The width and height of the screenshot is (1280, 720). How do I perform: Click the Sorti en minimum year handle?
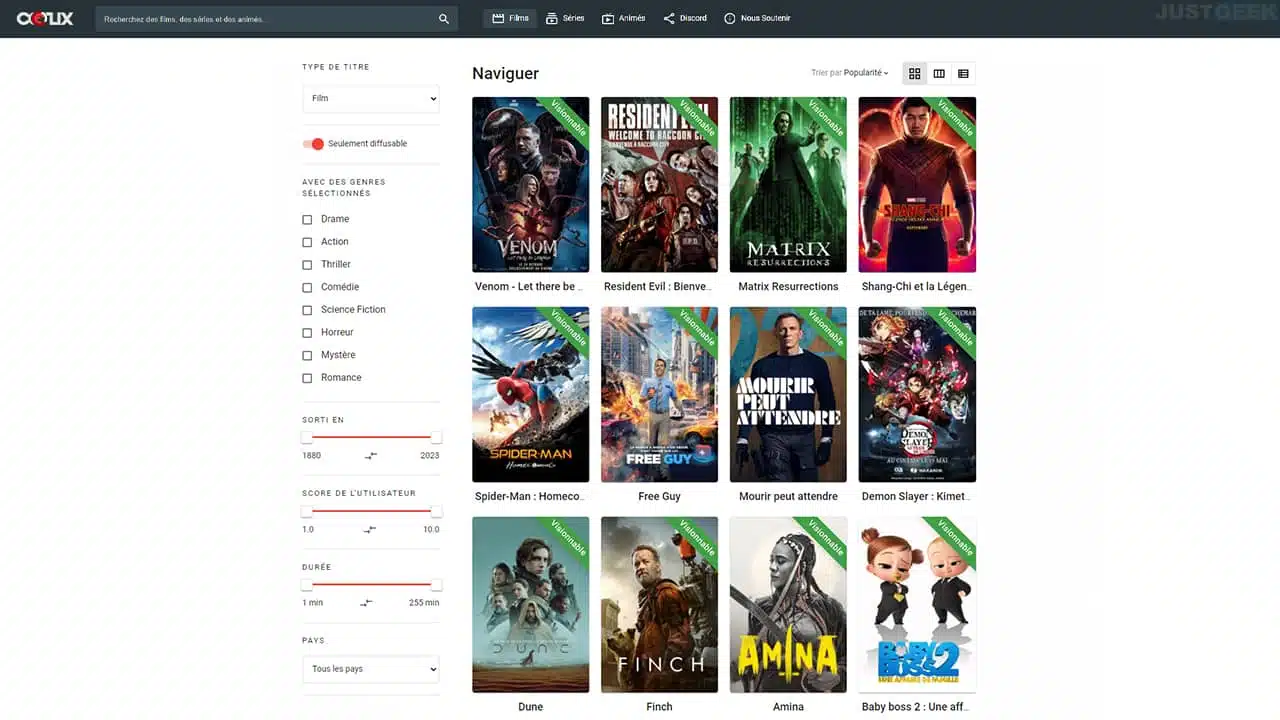tap(307, 437)
